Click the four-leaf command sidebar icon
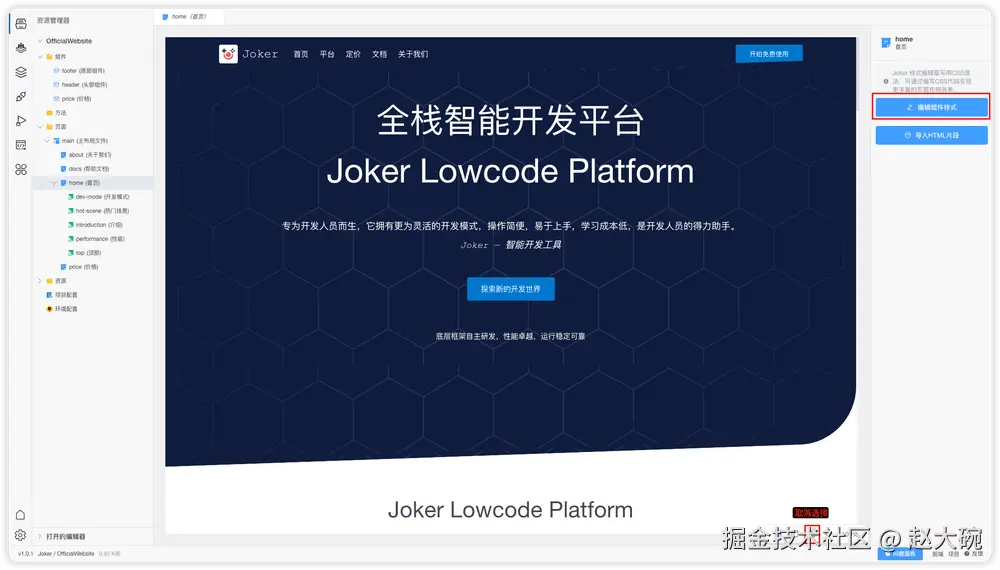Viewport: 1000px width, 570px height. tap(21, 169)
